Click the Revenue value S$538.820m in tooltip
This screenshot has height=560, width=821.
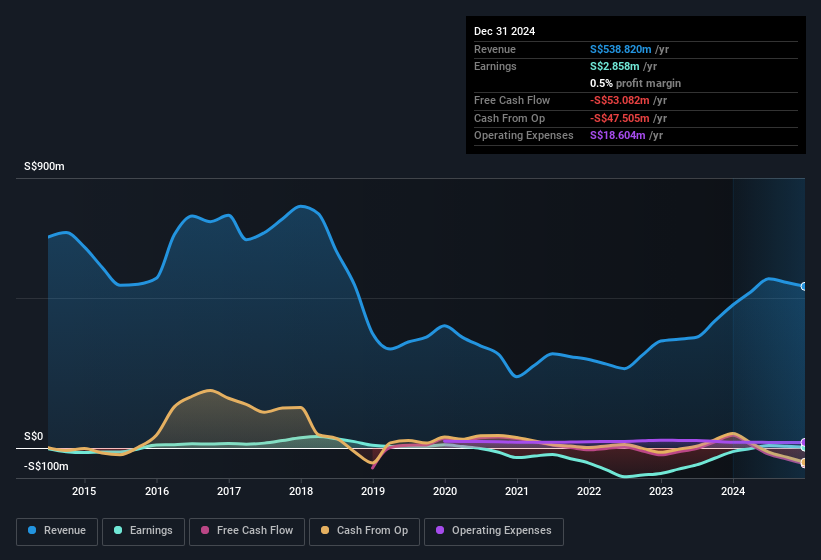pyautogui.click(x=620, y=49)
